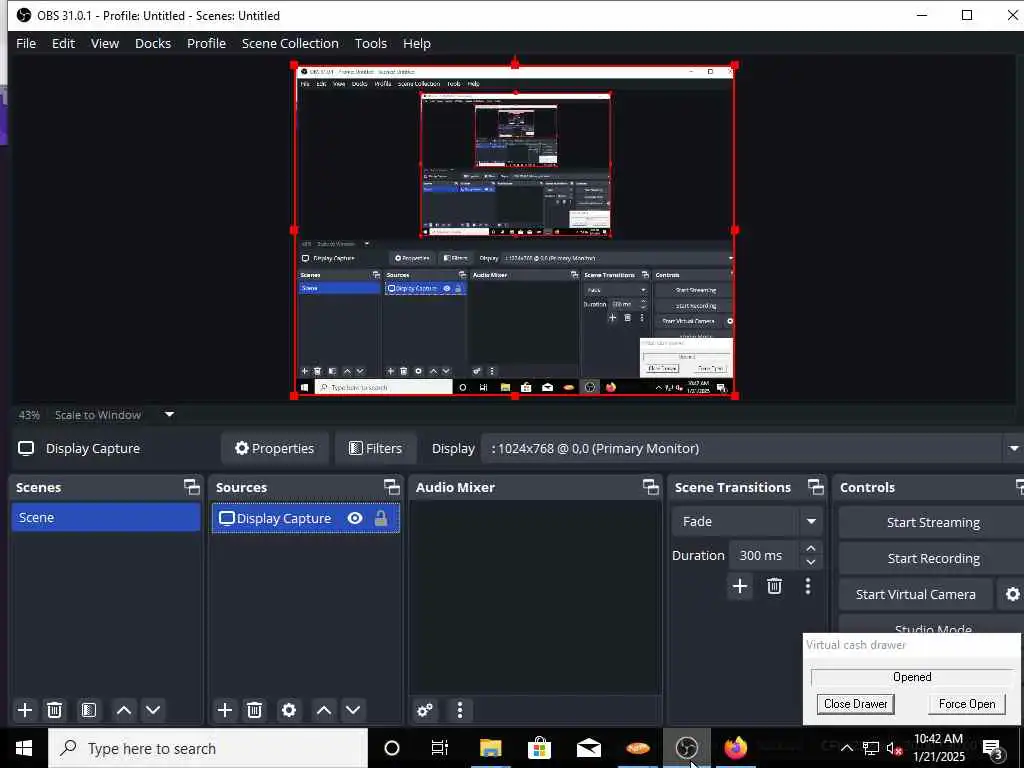This screenshot has height=768, width=1024.
Task: Click Force Open in Virtual cash drawer
Action: pyautogui.click(x=967, y=704)
